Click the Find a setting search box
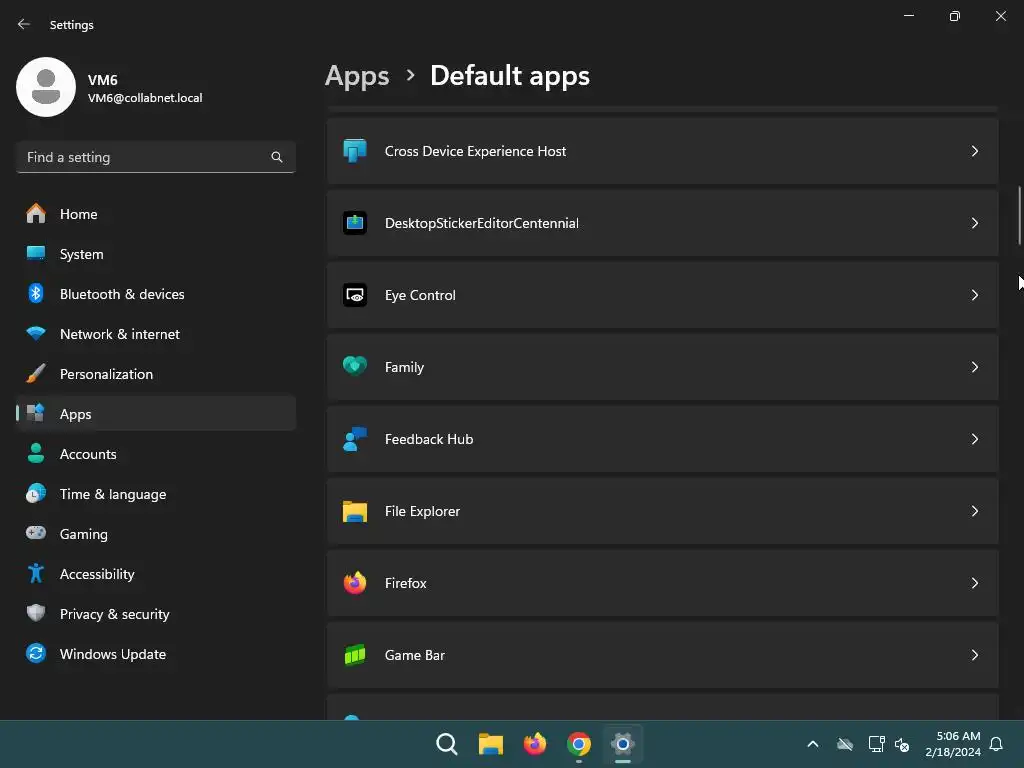This screenshot has width=1024, height=768. 156,157
